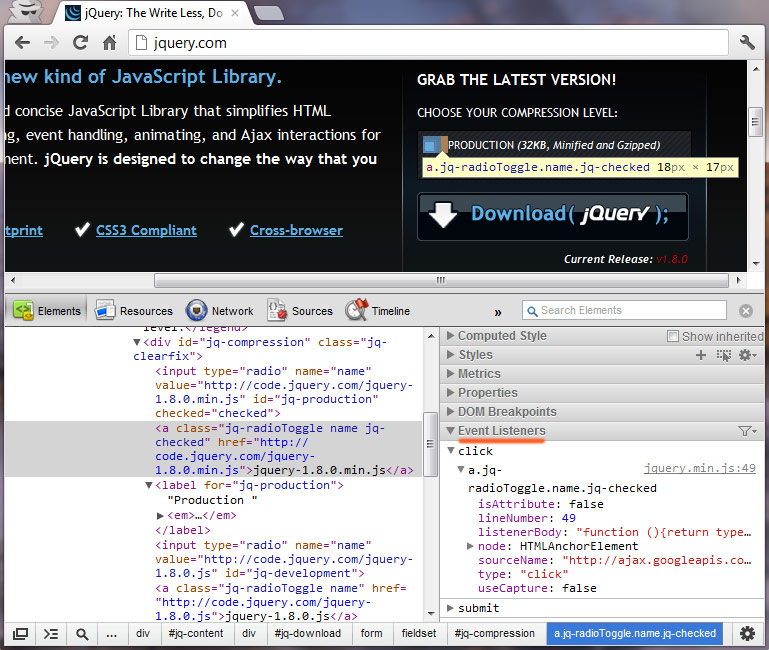Select #jq-download in breadcrumb
This screenshot has height=650, width=769.
coord(308,633)
